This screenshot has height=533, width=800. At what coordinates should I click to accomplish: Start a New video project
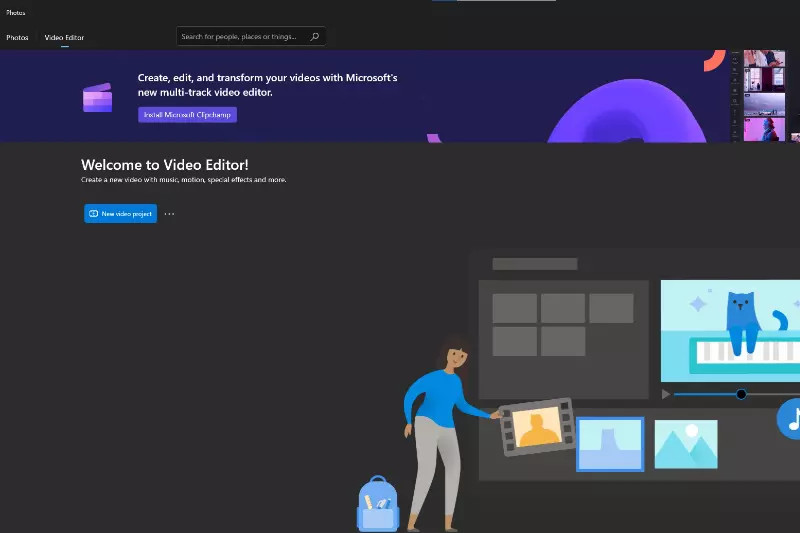click(x=120, y=214)
